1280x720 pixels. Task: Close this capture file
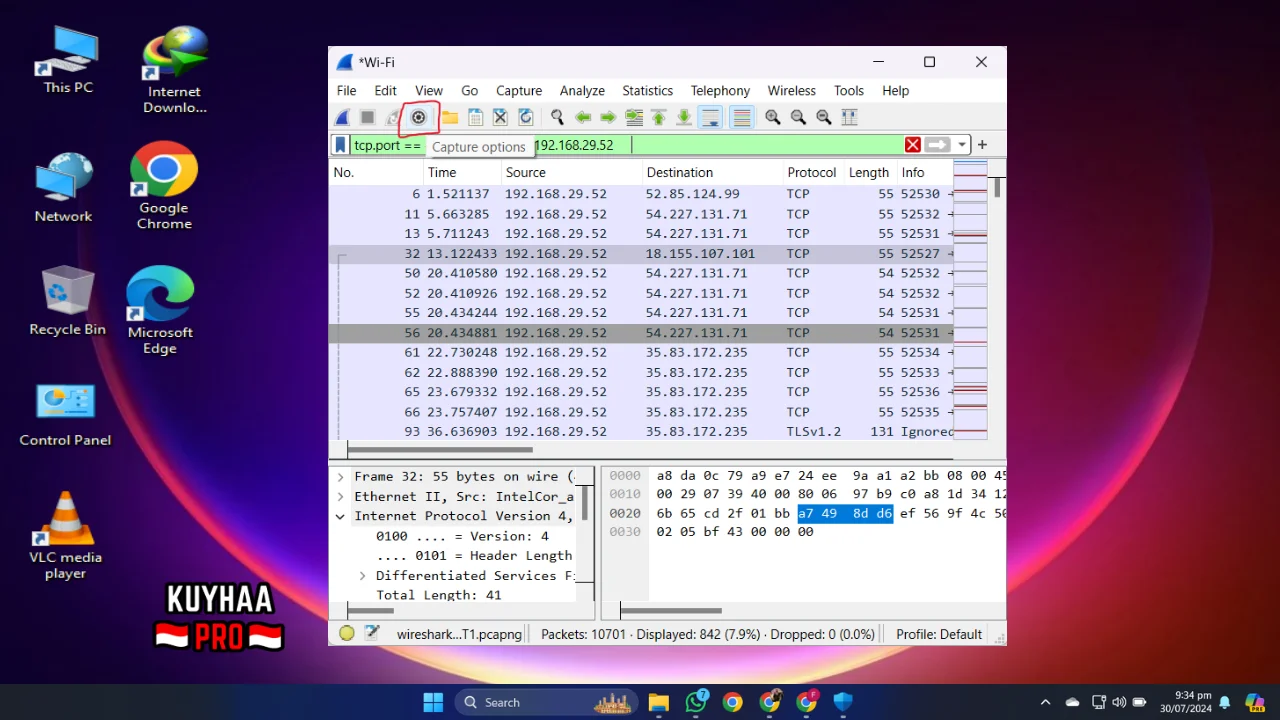click(x=501, y=117)
